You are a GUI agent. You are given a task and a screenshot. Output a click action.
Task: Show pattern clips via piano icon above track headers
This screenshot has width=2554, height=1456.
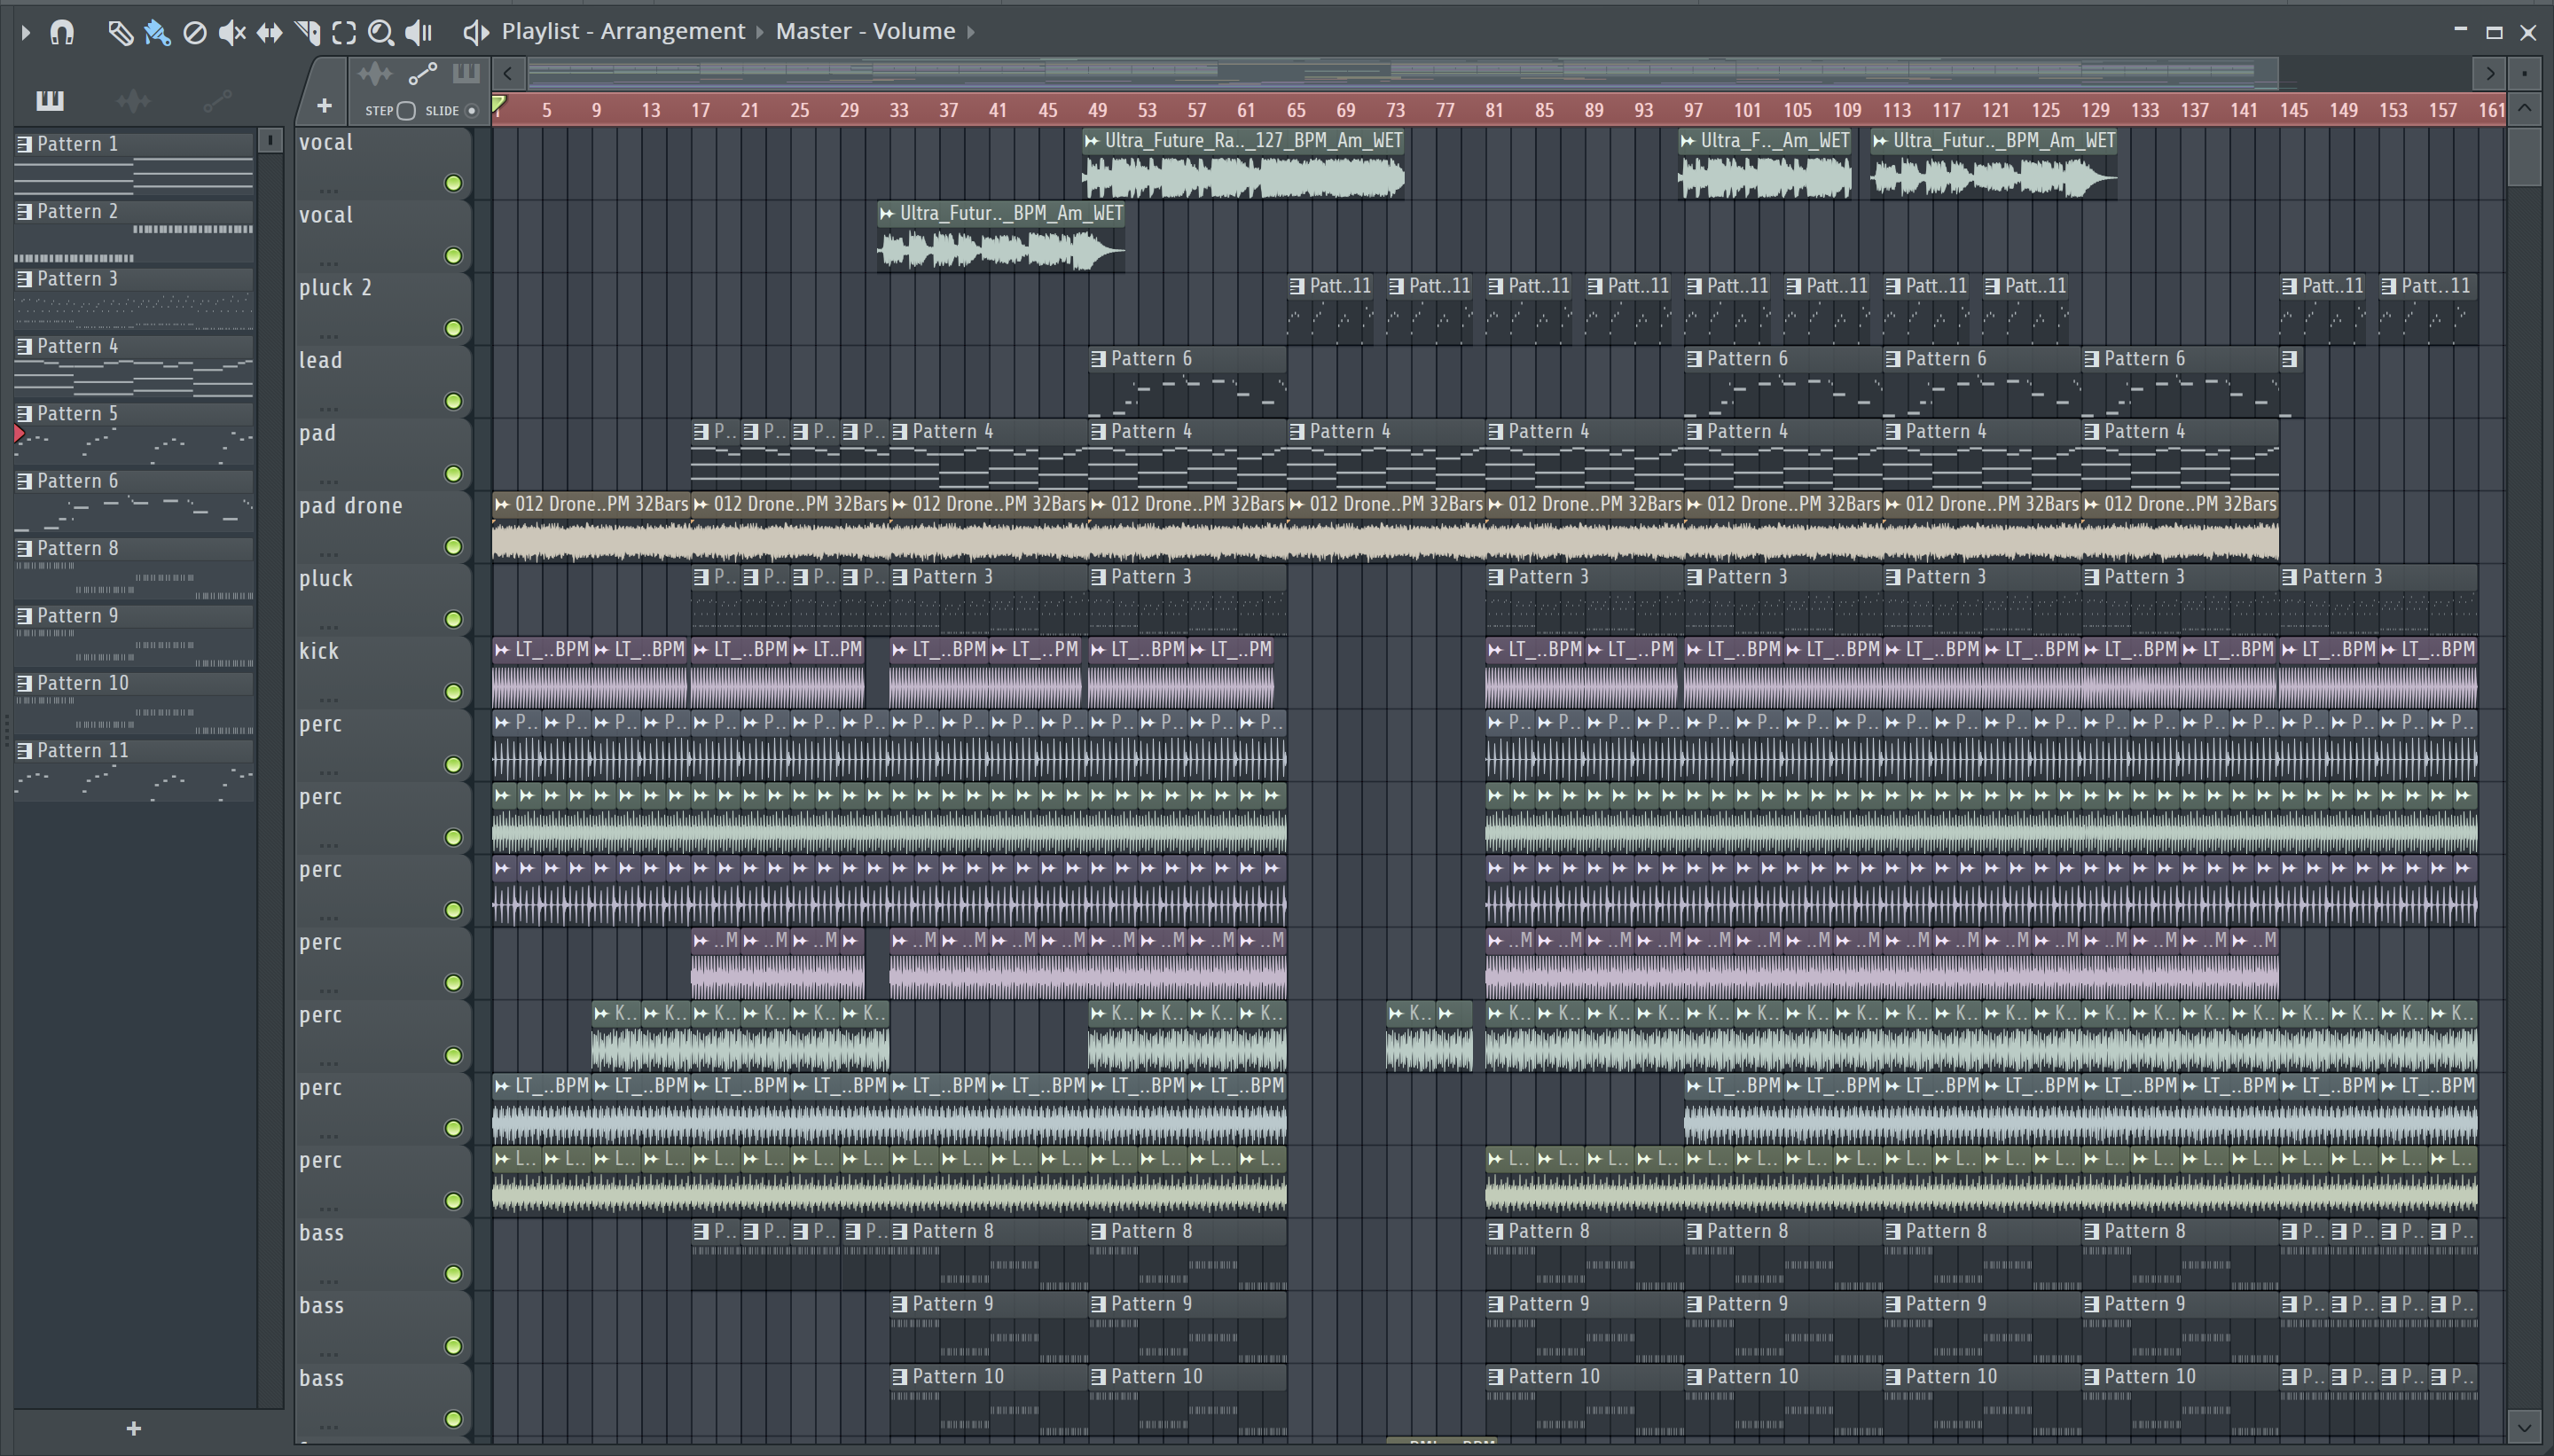466,73
